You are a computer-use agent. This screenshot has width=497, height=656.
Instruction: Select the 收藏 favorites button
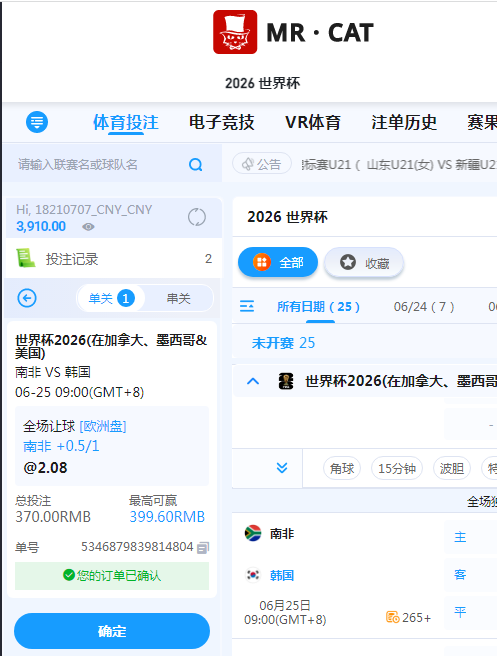[364, 263]
